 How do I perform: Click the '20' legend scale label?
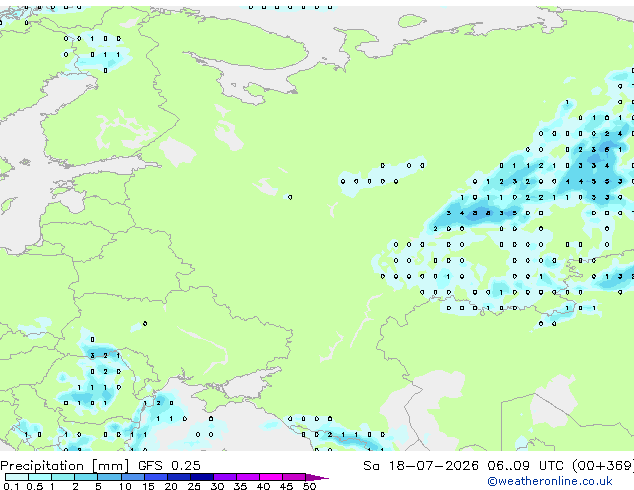[x=171, y=486]
